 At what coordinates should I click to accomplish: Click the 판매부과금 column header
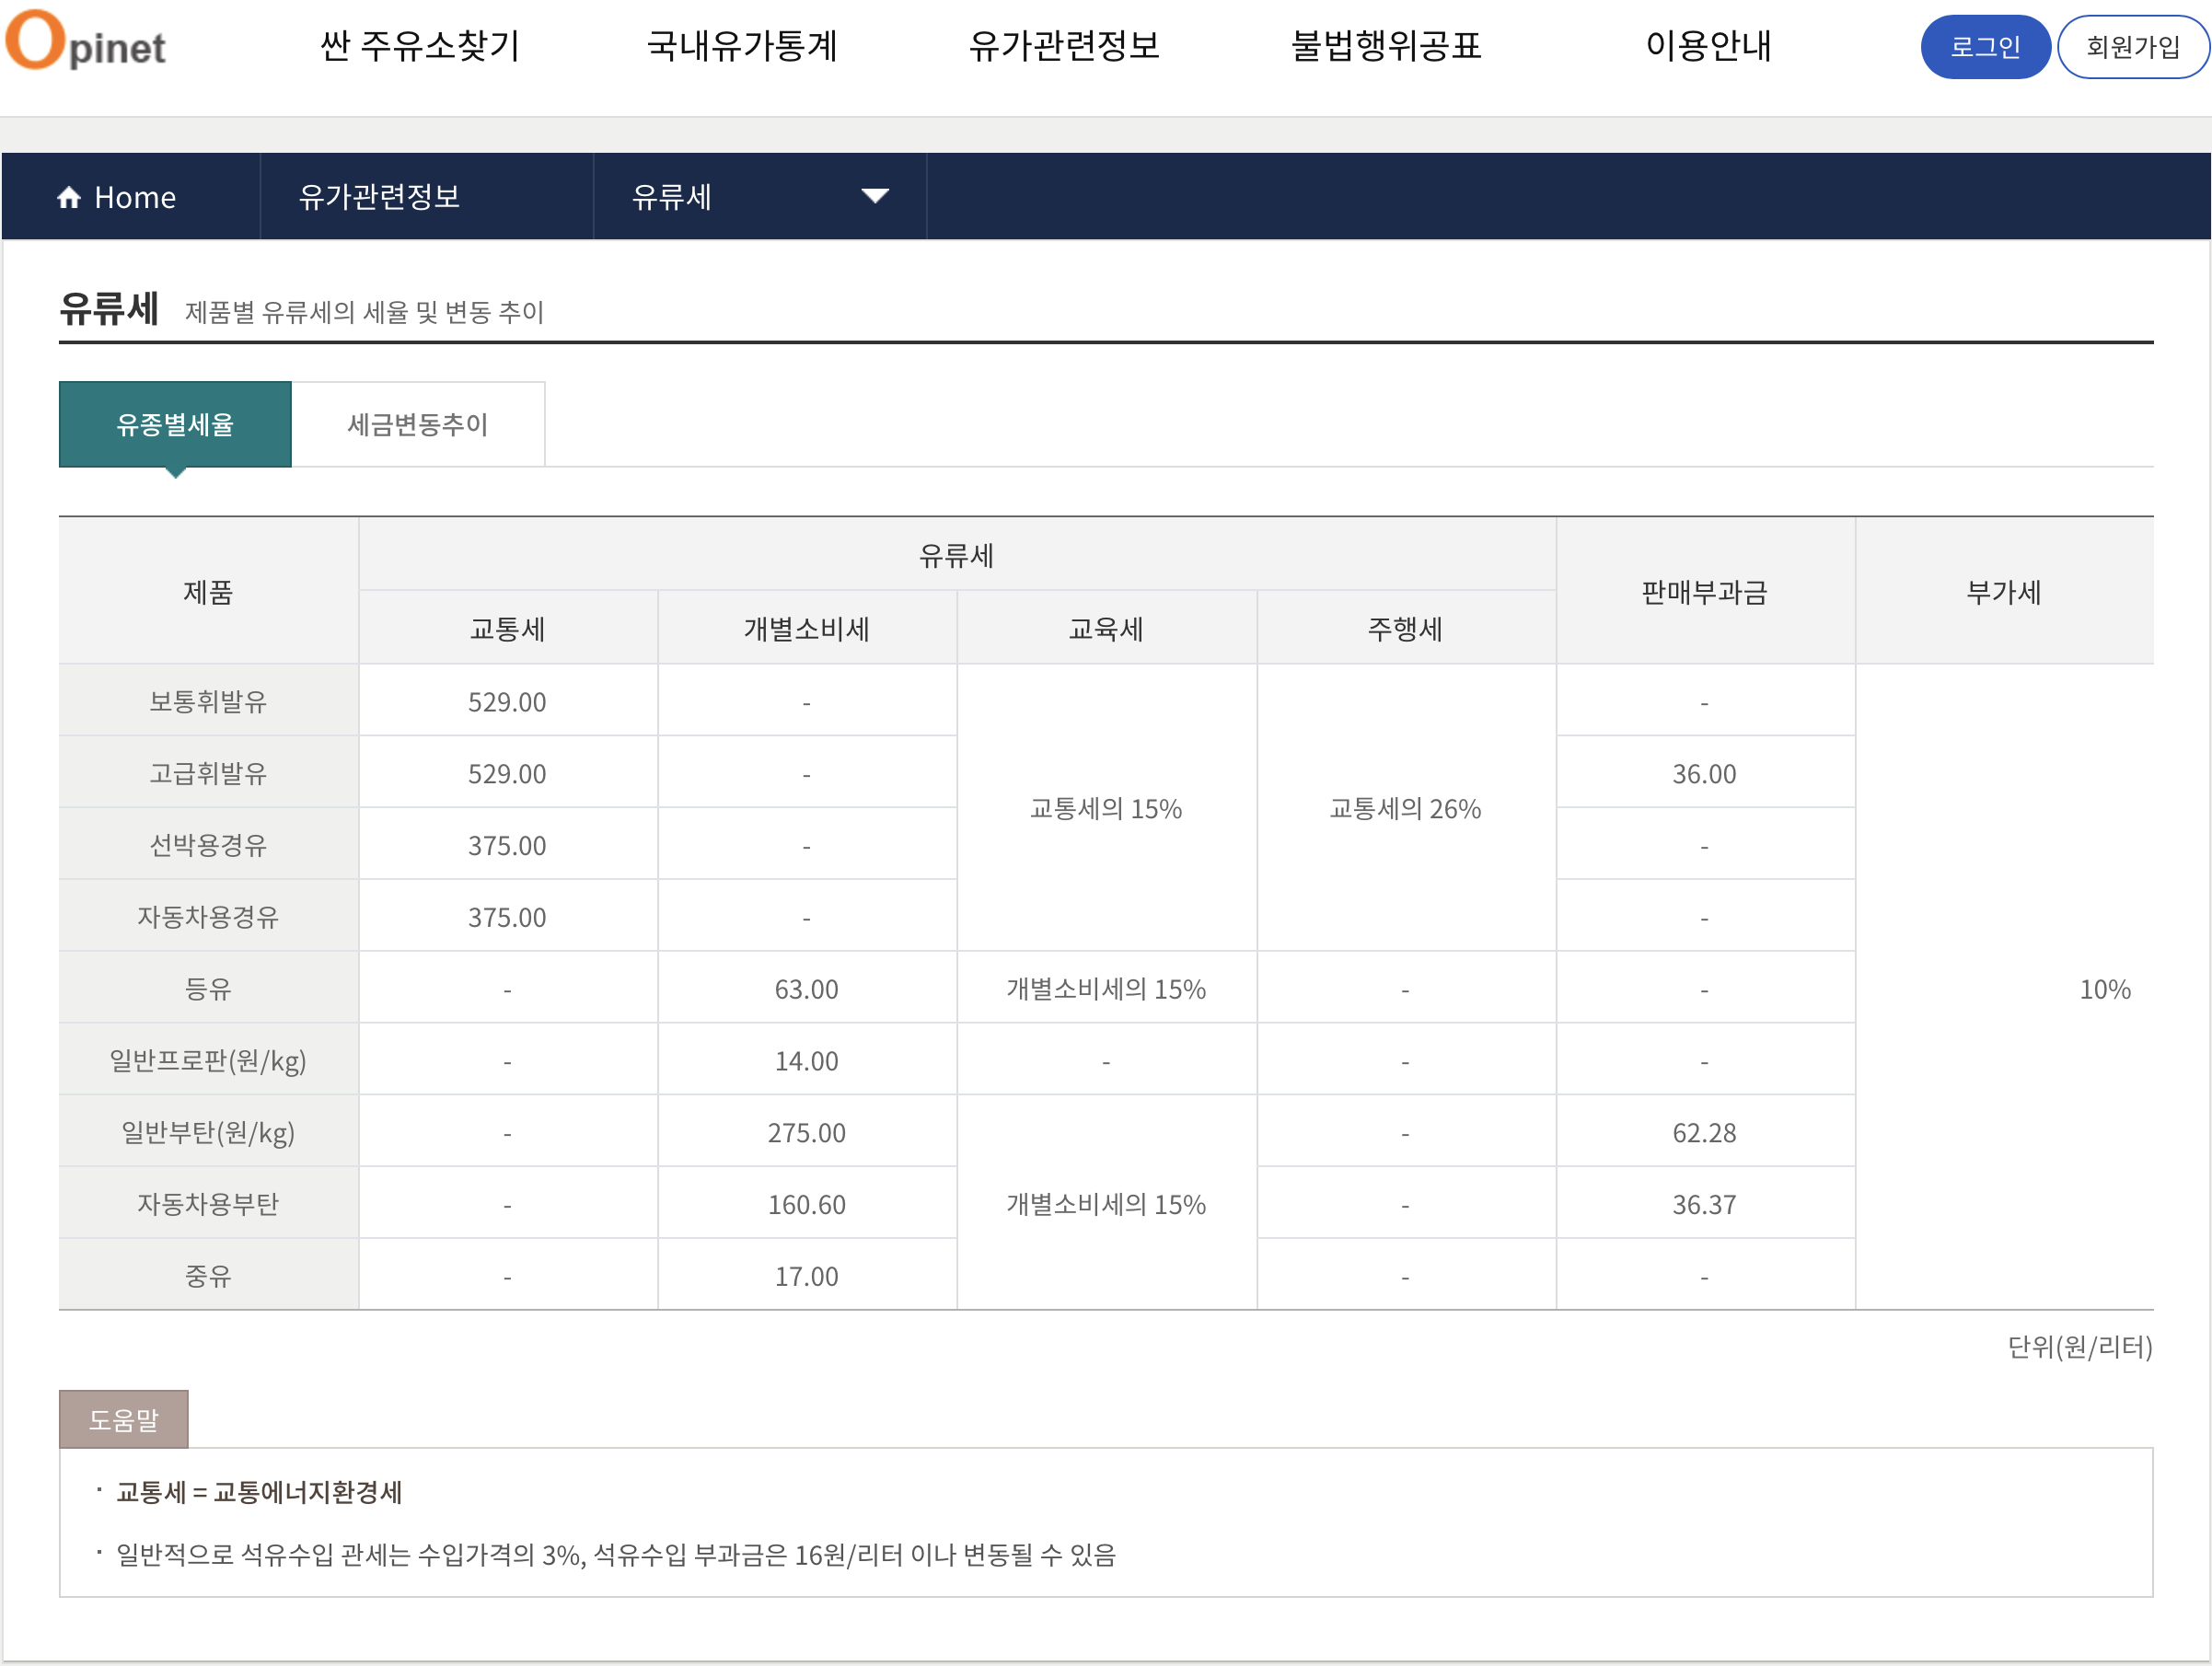pyautogui.click(x=1704, y=591)
